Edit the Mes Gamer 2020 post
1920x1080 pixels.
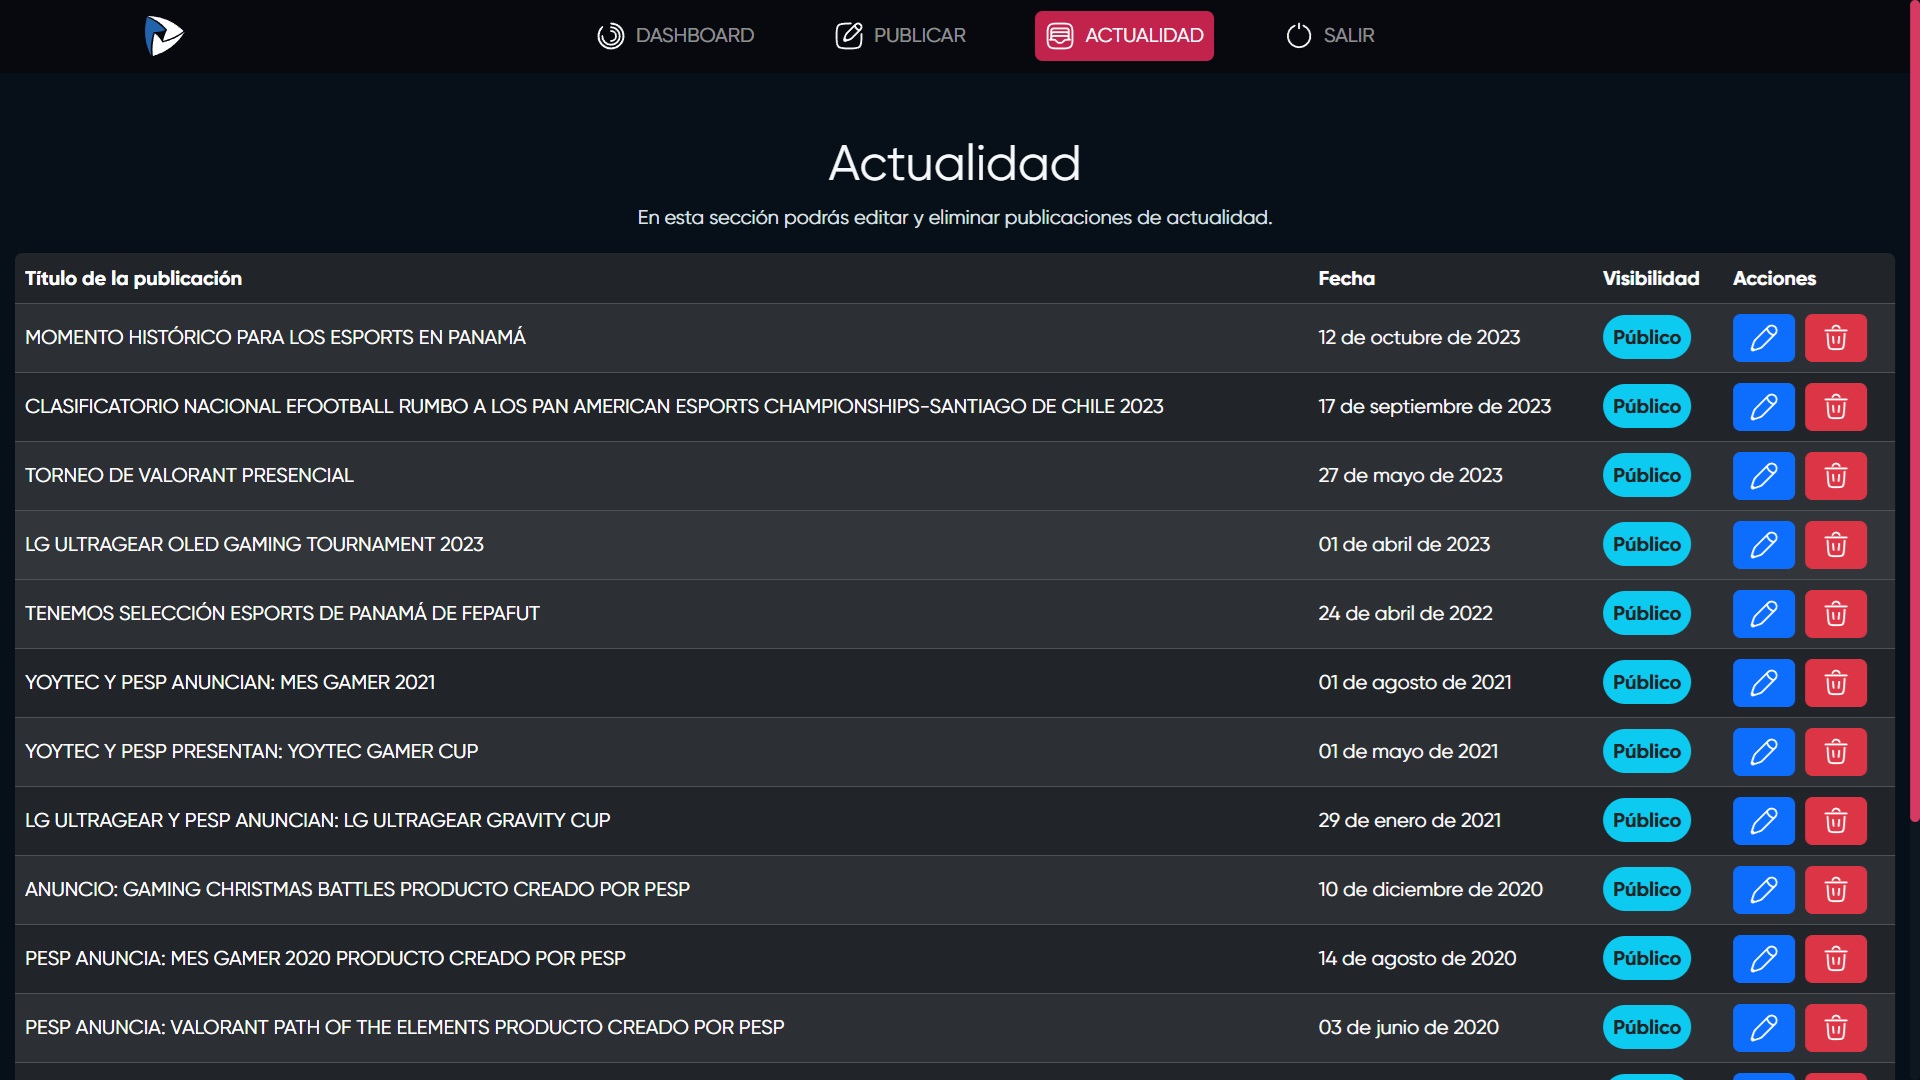1764,959
